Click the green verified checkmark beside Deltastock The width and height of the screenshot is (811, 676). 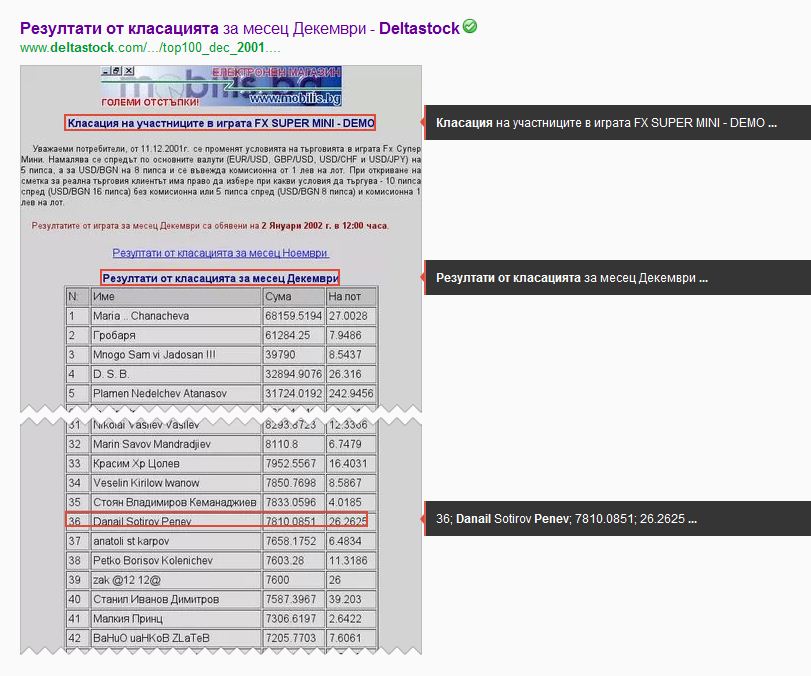(x=470, y=26)
